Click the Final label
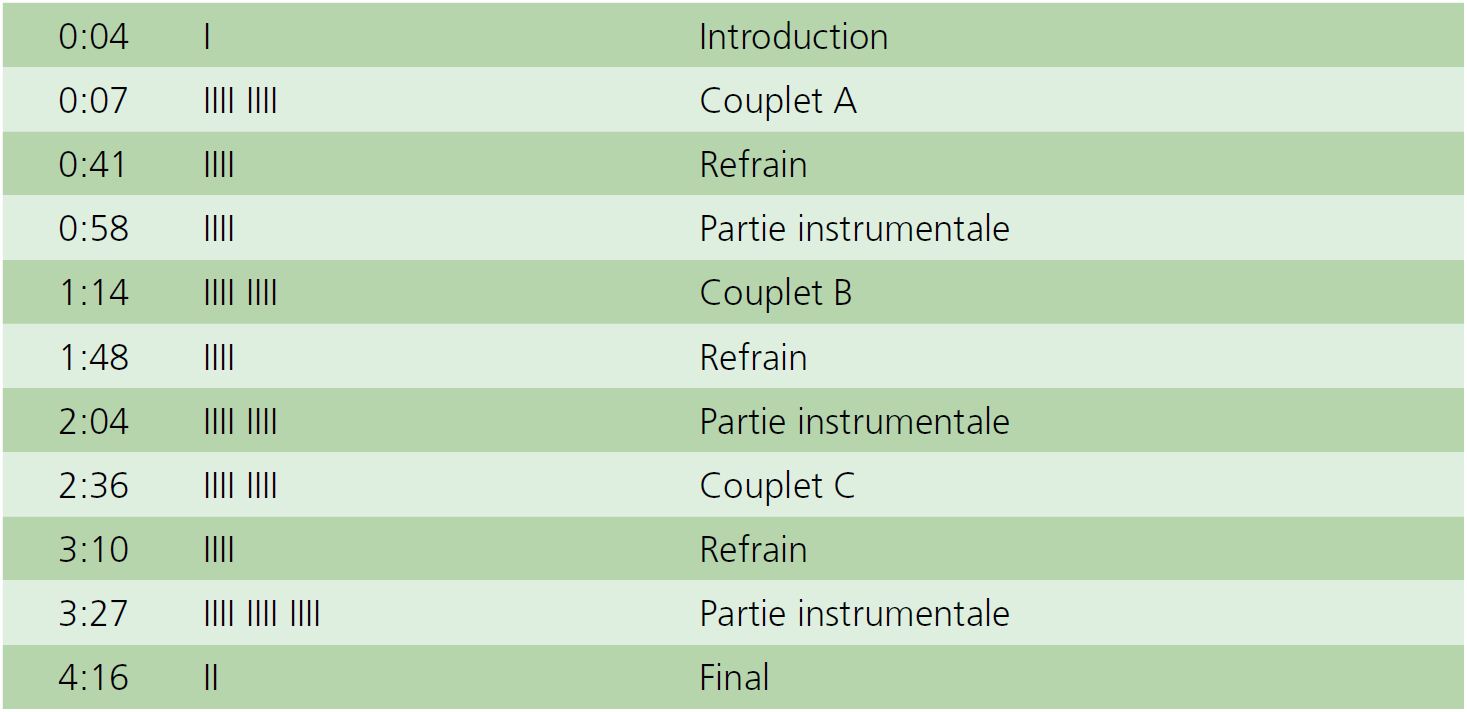This screenshot has height=712, width=1467. click(734, 677)
